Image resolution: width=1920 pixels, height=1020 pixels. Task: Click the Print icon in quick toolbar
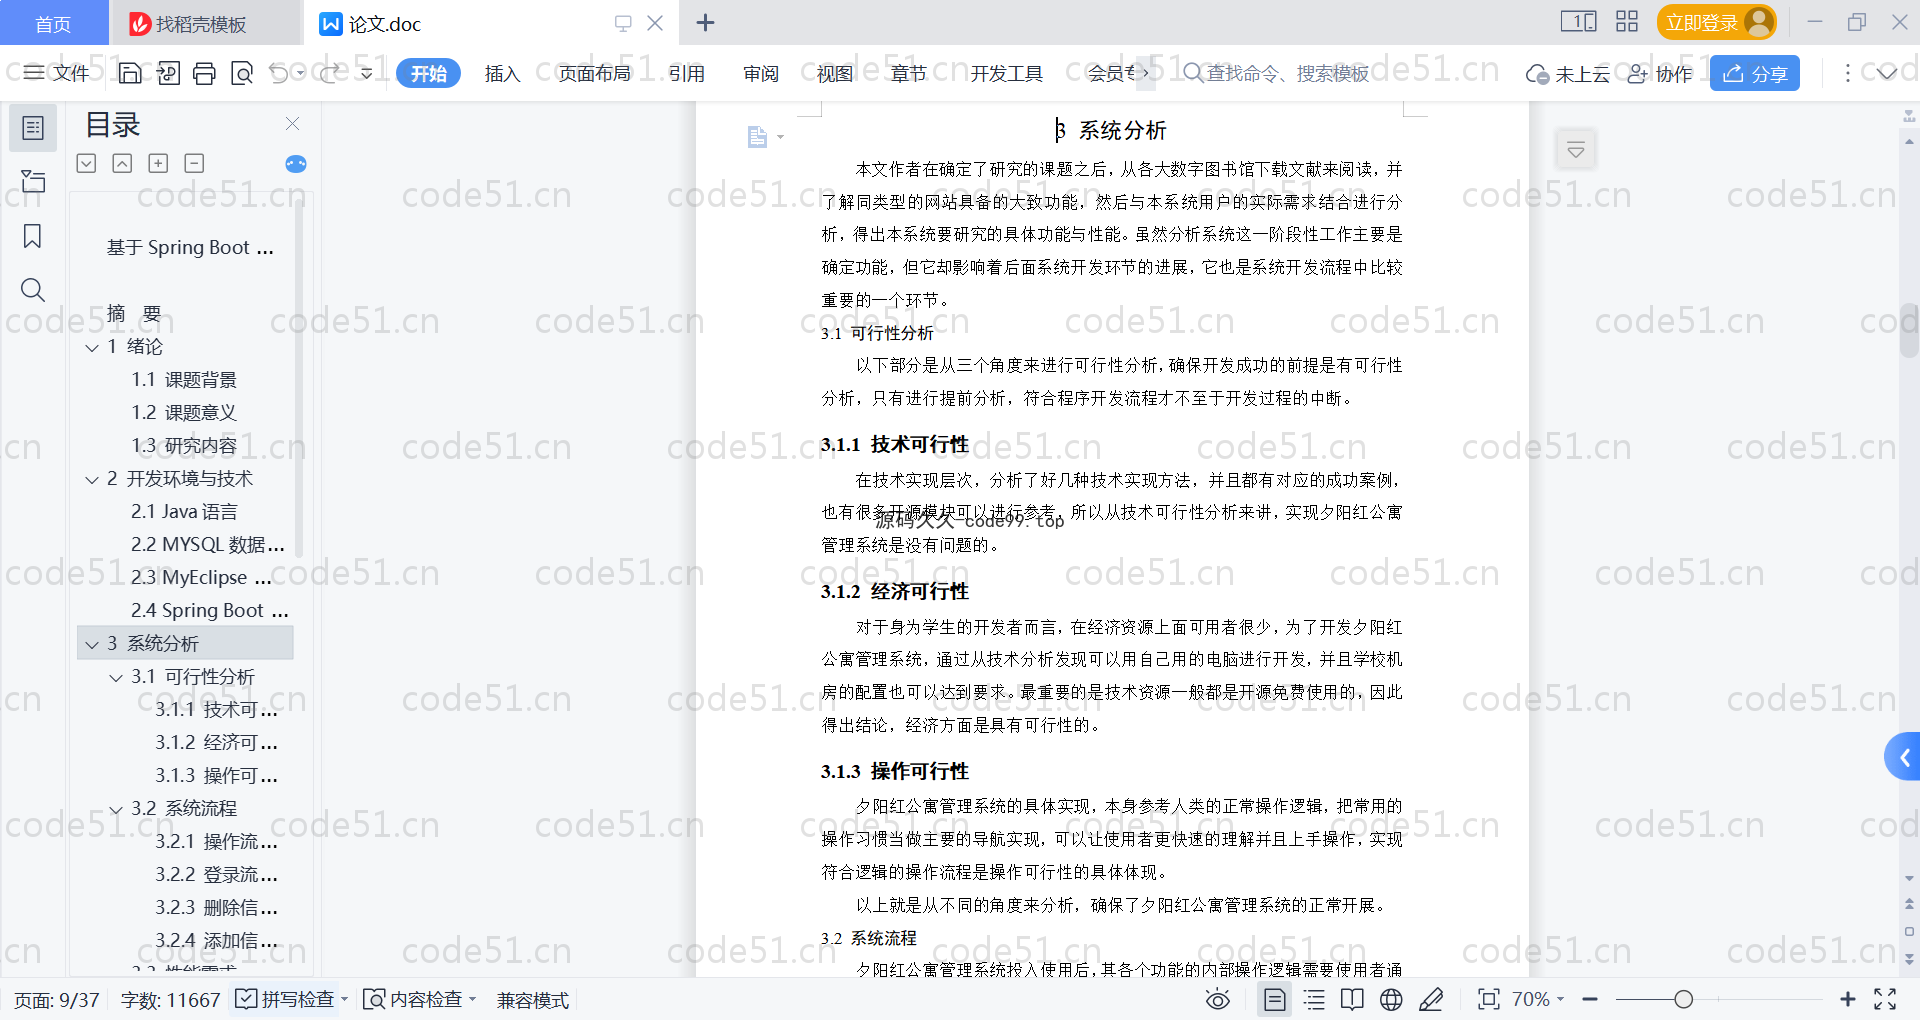point(204,73)
